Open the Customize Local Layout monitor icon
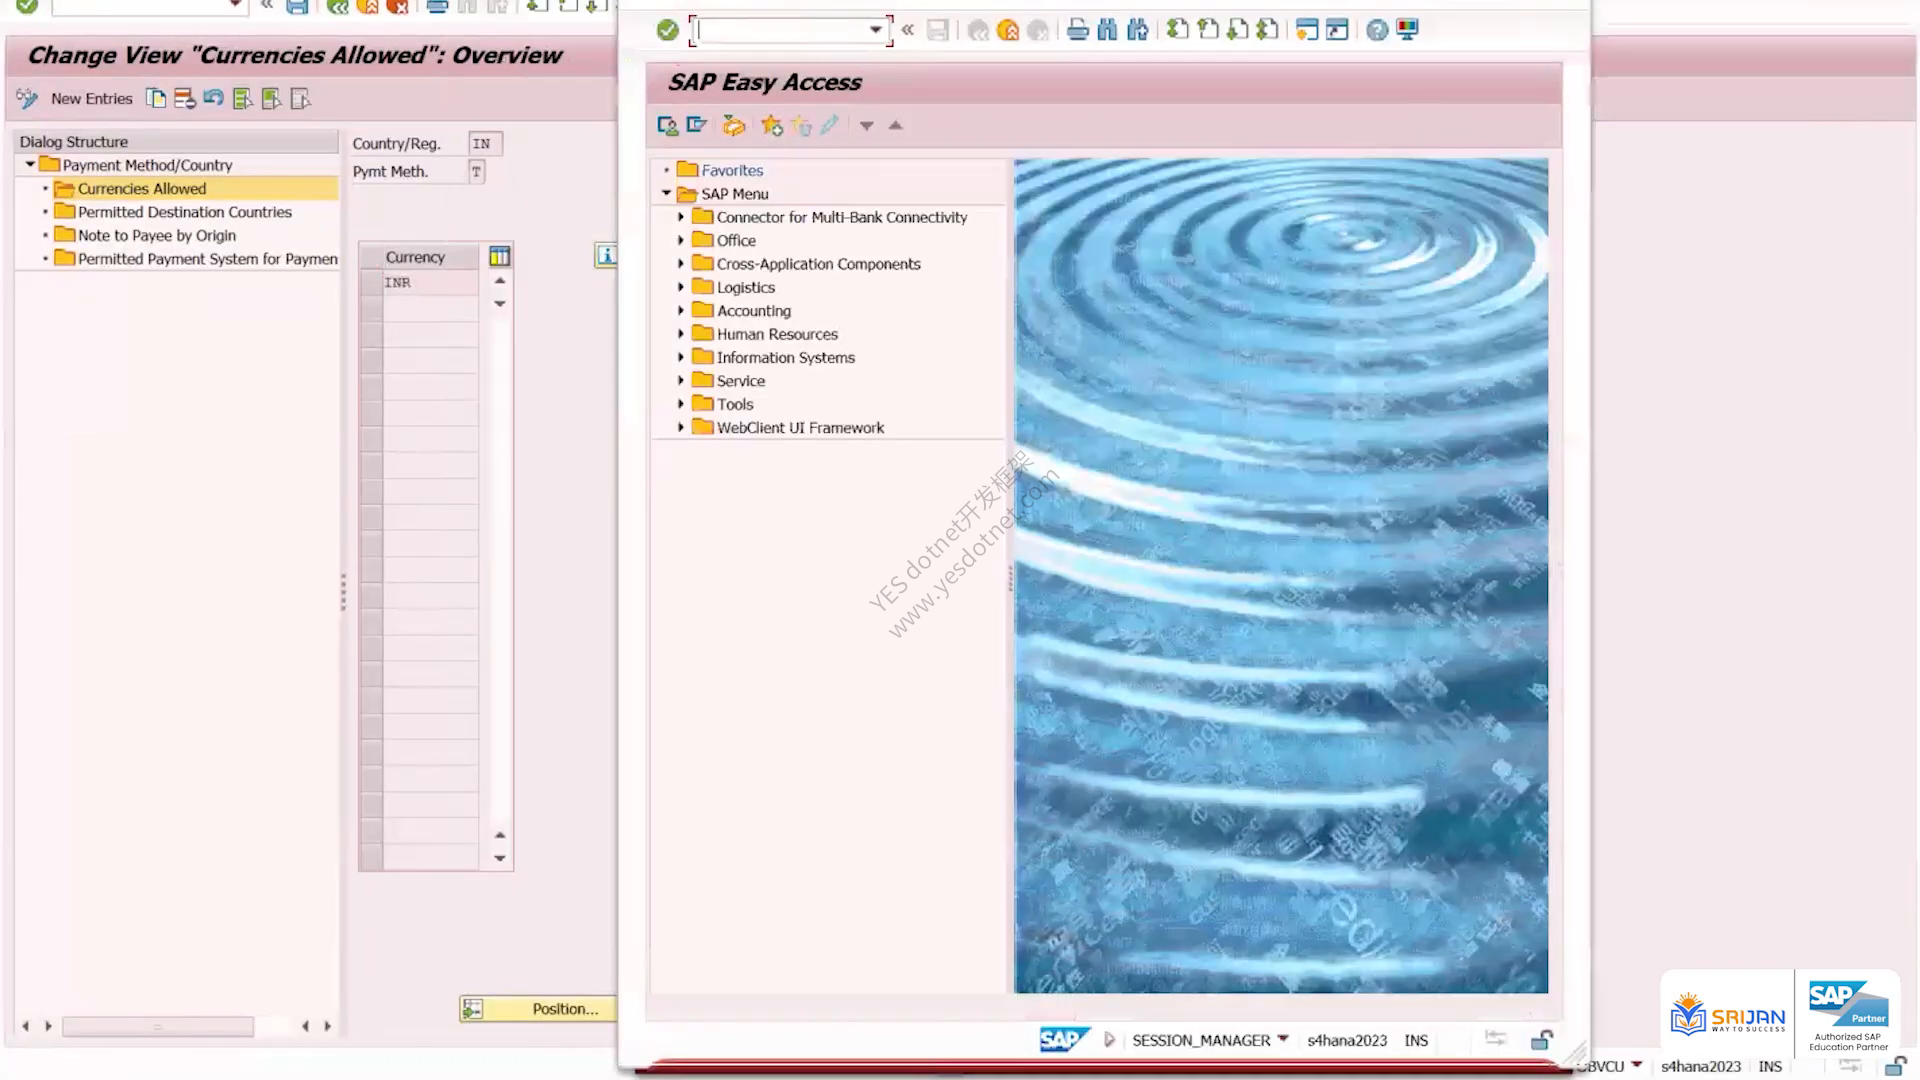The width and height of the screenshot is (1920, 1080). coord(1408,30)
